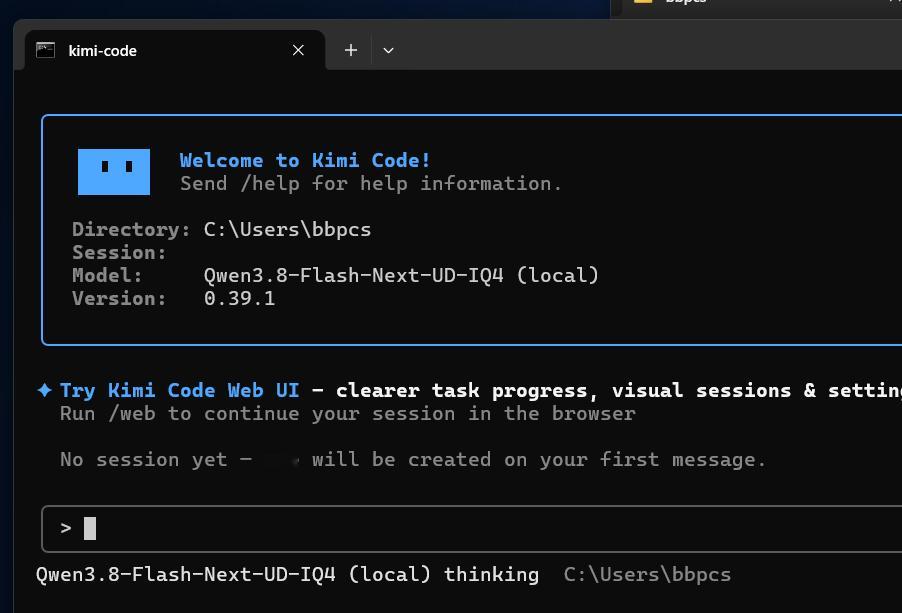
Task: Click the terminal icon on kimi-code tab
Action: [x=45, y=51]
